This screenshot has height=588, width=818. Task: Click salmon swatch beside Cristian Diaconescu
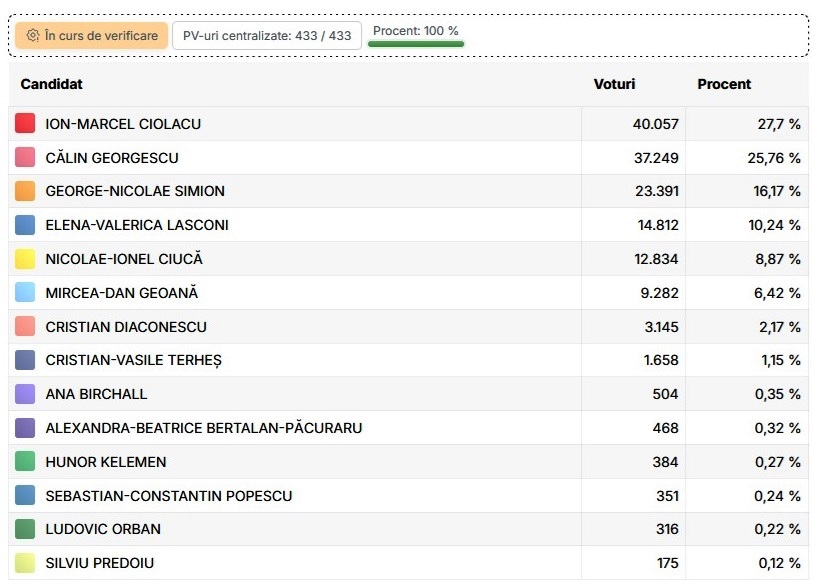click(x=26, y=327)
